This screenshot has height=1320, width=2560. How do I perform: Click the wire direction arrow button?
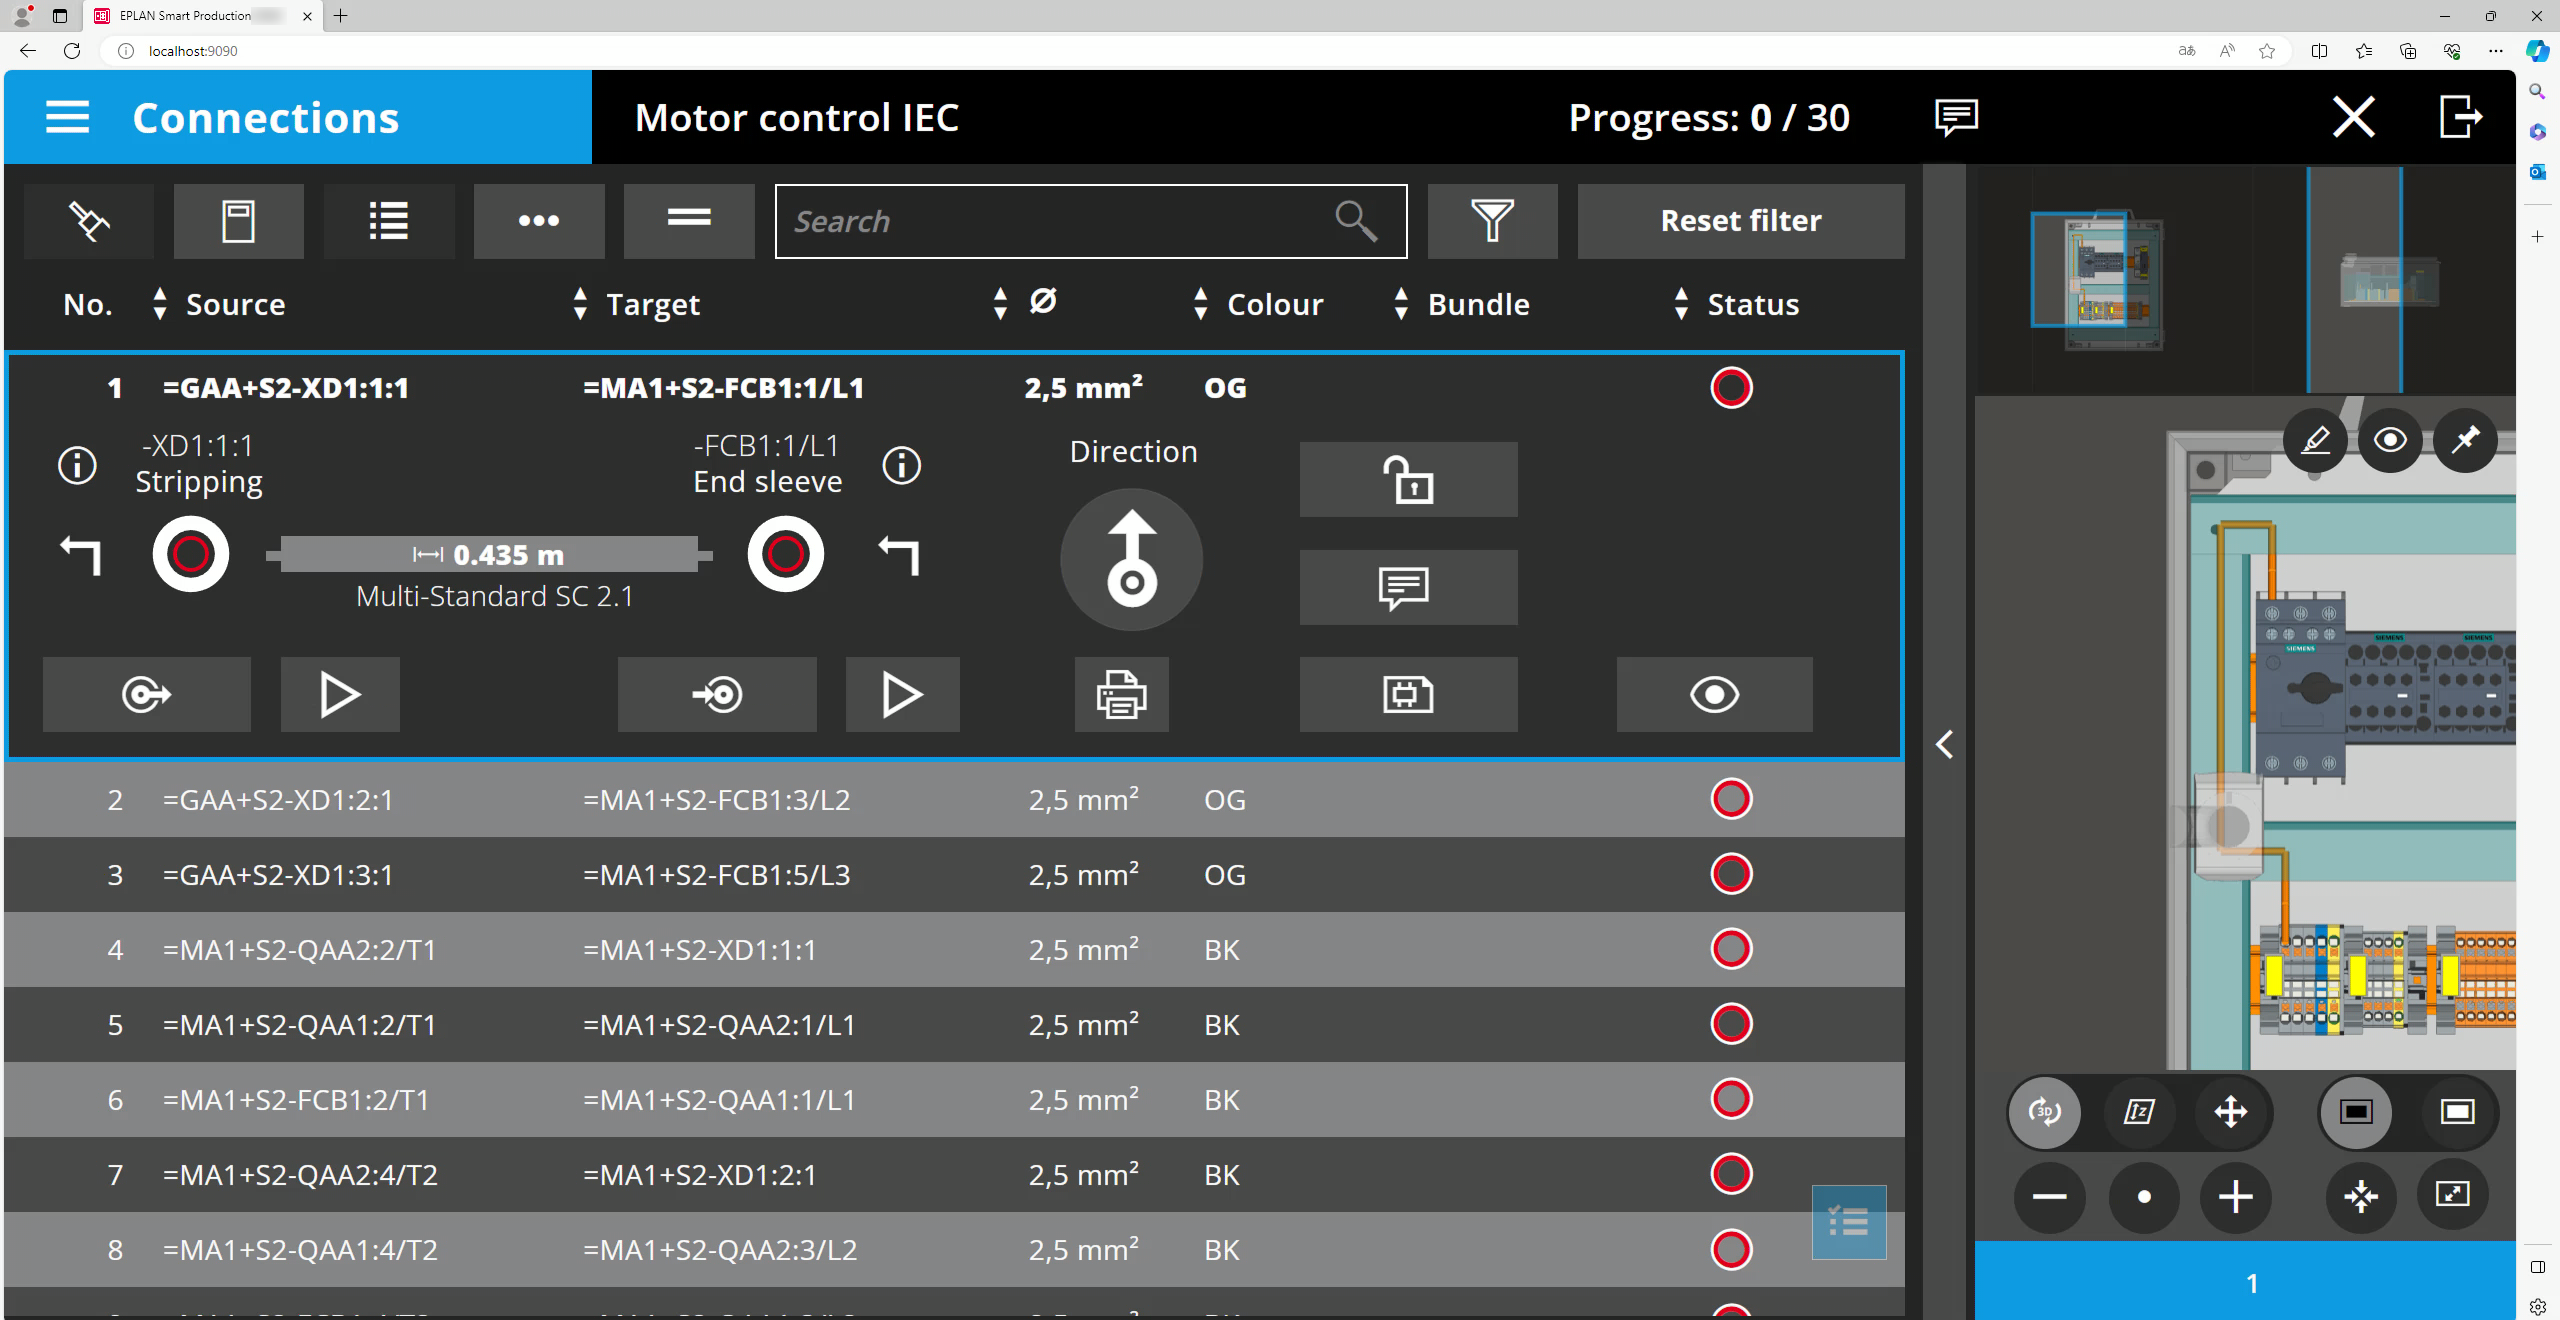(x=1131, y=560)
